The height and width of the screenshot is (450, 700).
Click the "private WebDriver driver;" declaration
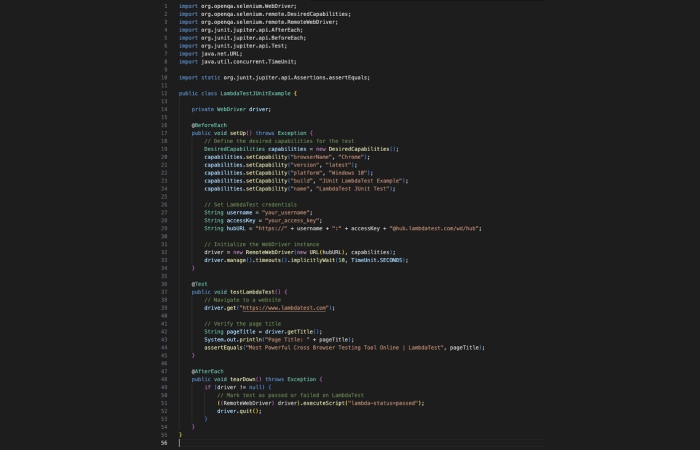point(231,109)
